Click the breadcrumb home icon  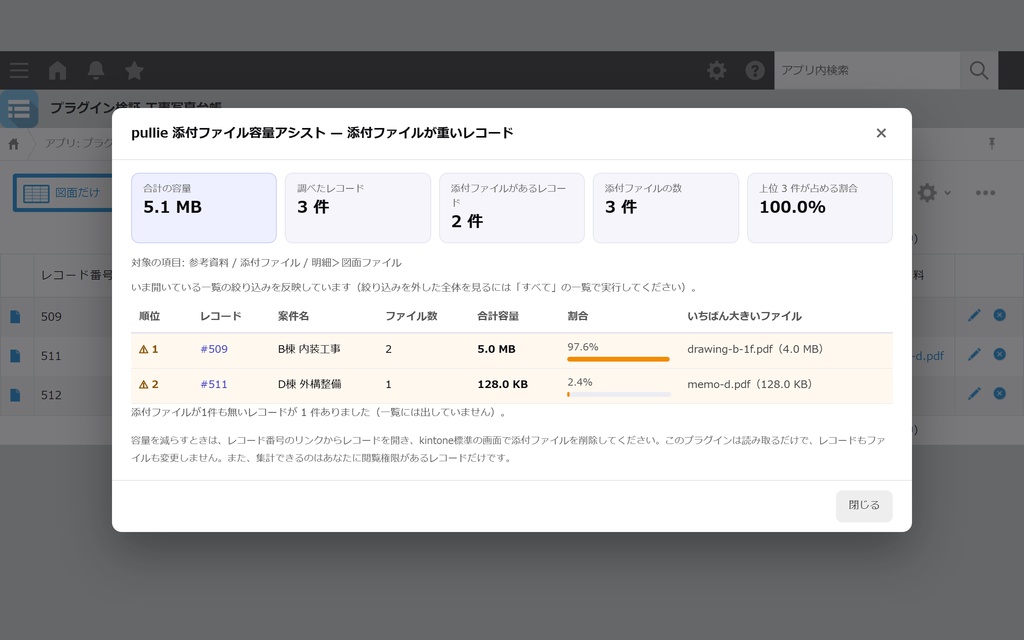(x=14, y=144)
